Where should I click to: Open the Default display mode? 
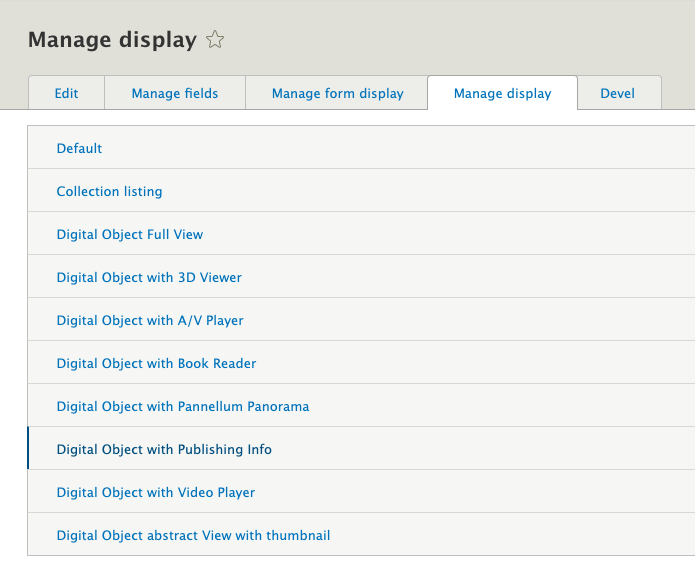[80, 148]
